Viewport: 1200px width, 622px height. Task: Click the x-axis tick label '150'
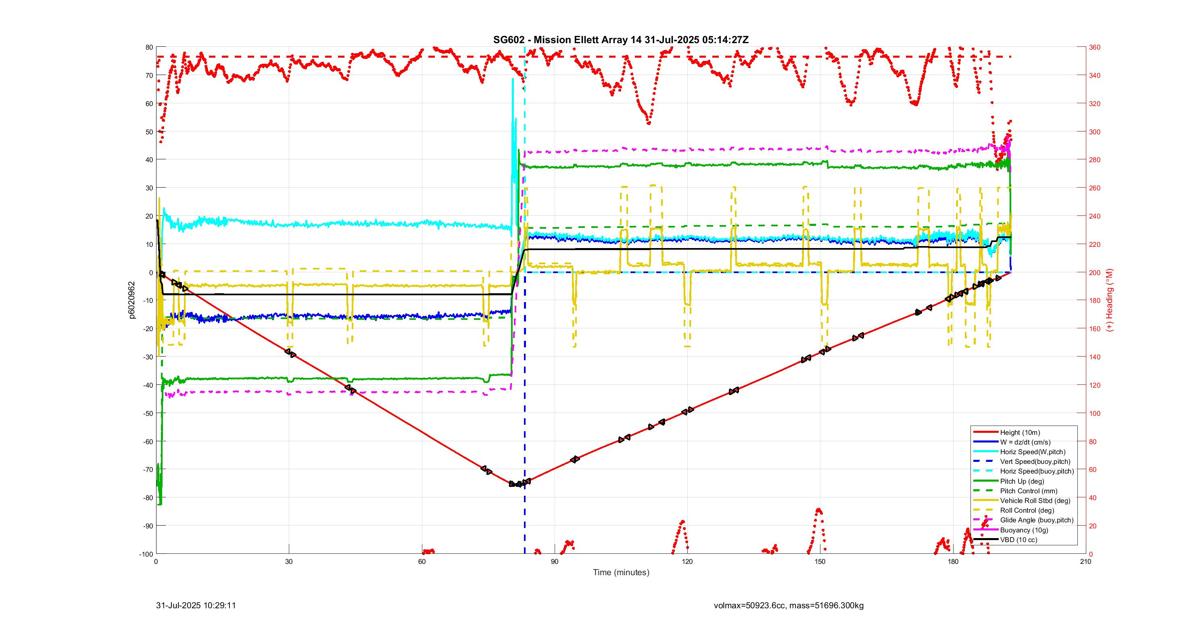point(820,563)
